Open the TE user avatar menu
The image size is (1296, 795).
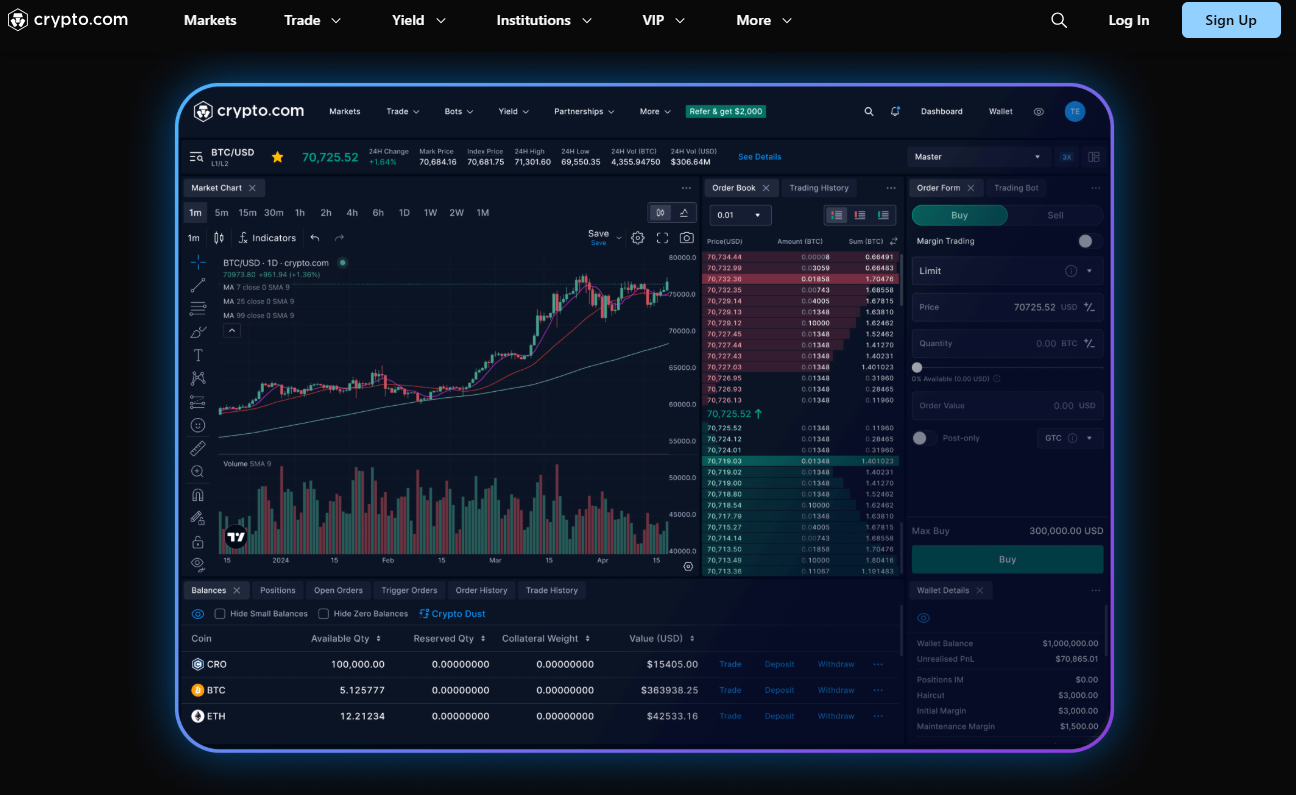[x=1075, y=111]
